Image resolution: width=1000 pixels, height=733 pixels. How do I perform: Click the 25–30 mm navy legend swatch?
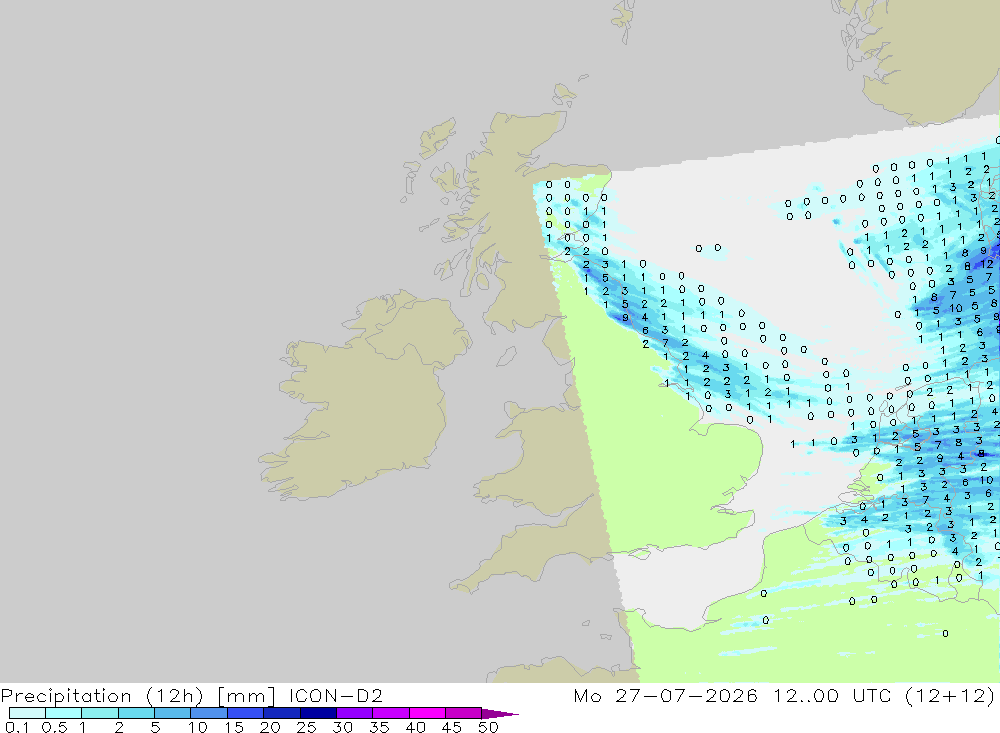[x=318, y=713]
